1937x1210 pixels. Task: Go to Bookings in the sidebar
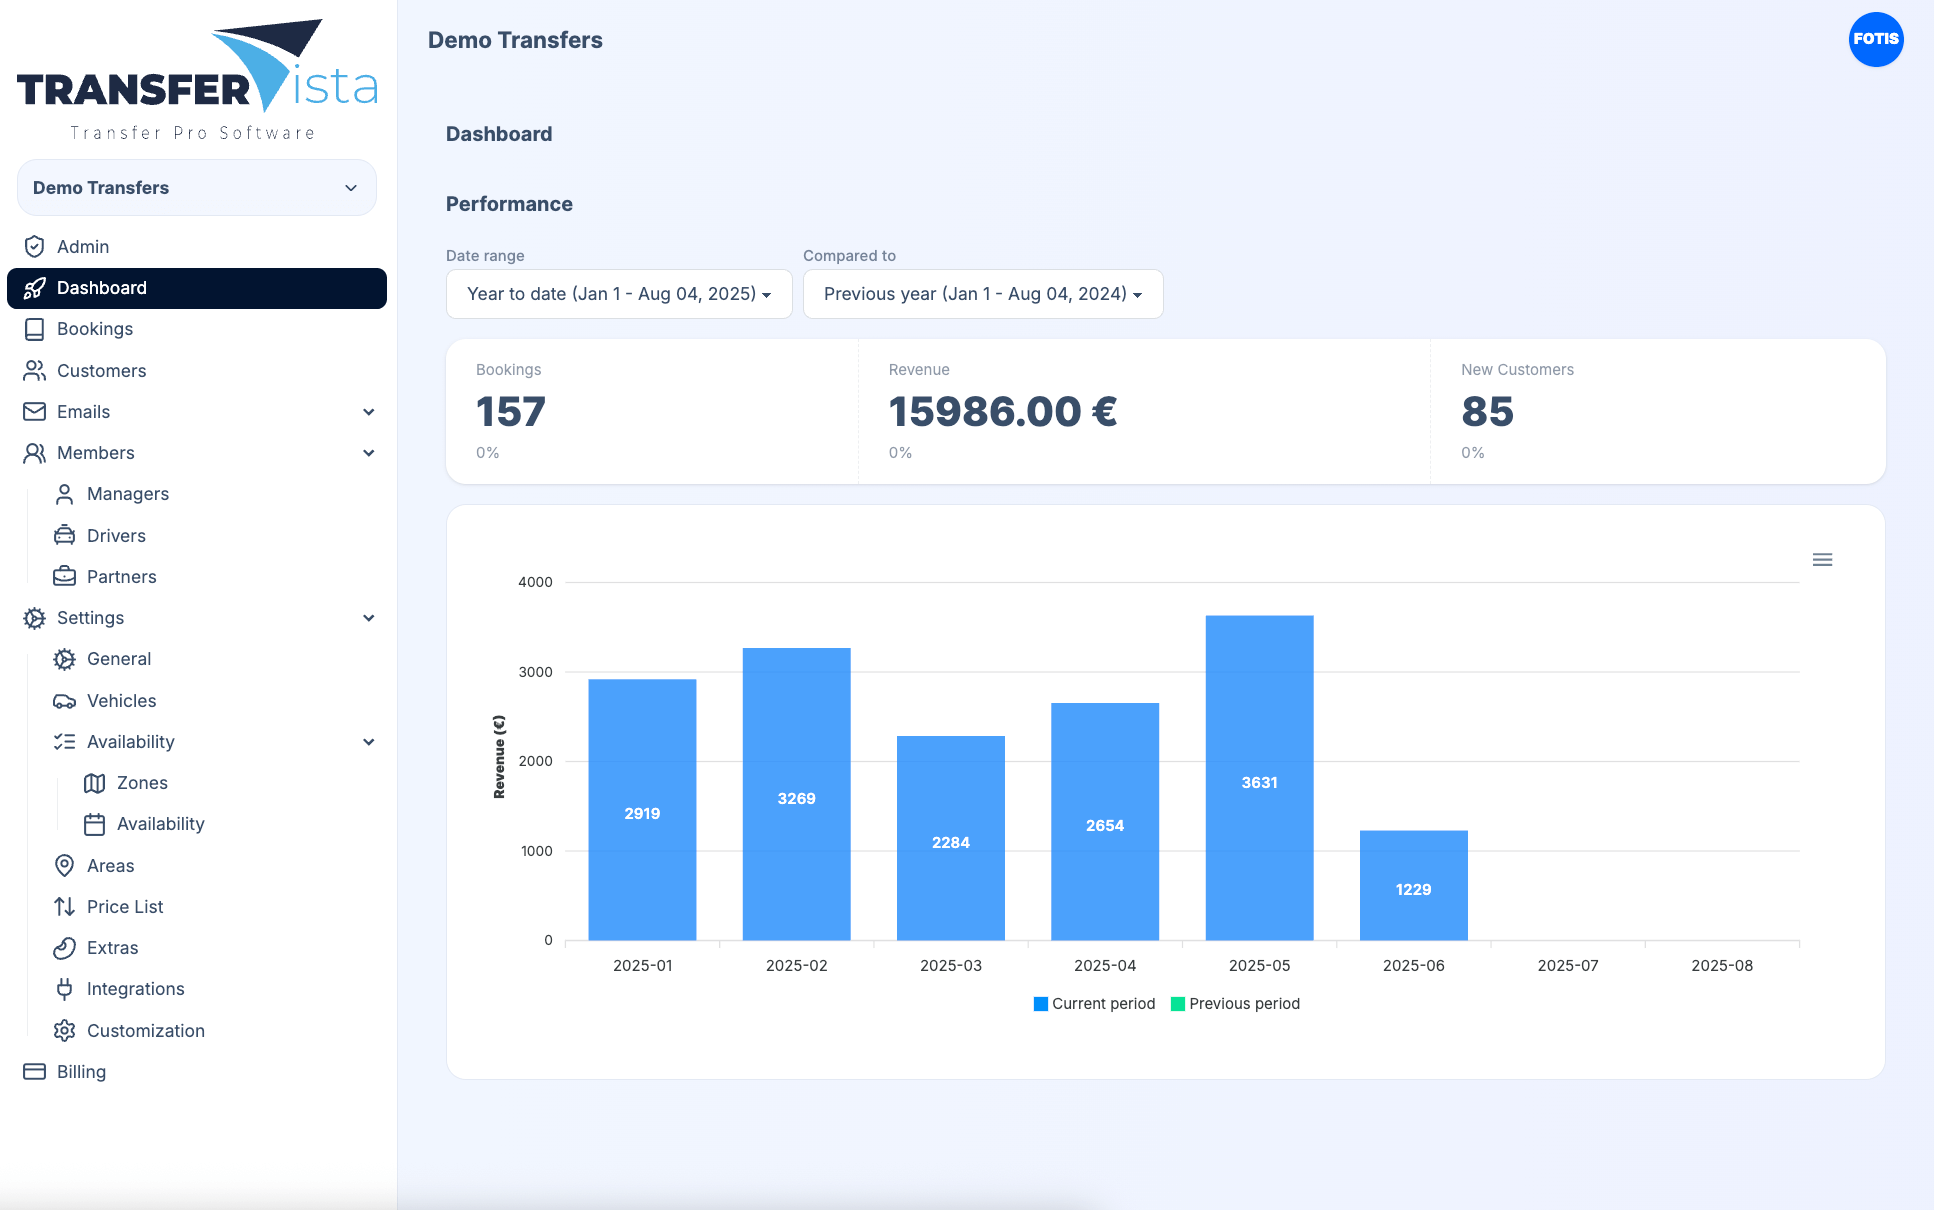click(95, 329)
